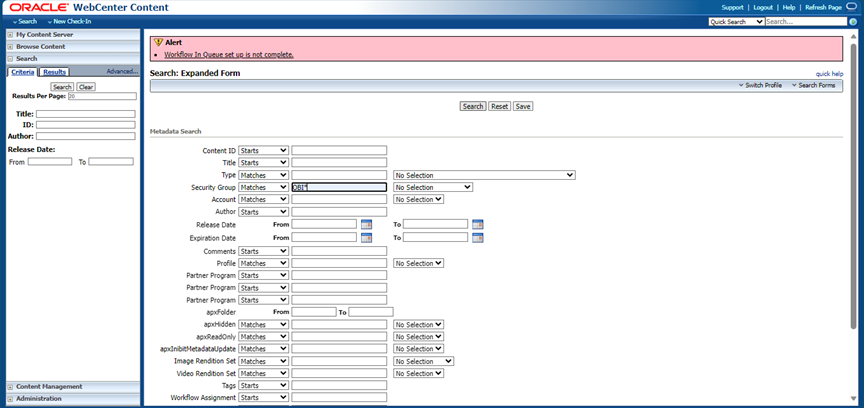864x408 pixels.
Task: Switch to Criteria tab
Action: click(x=23, y=72)
